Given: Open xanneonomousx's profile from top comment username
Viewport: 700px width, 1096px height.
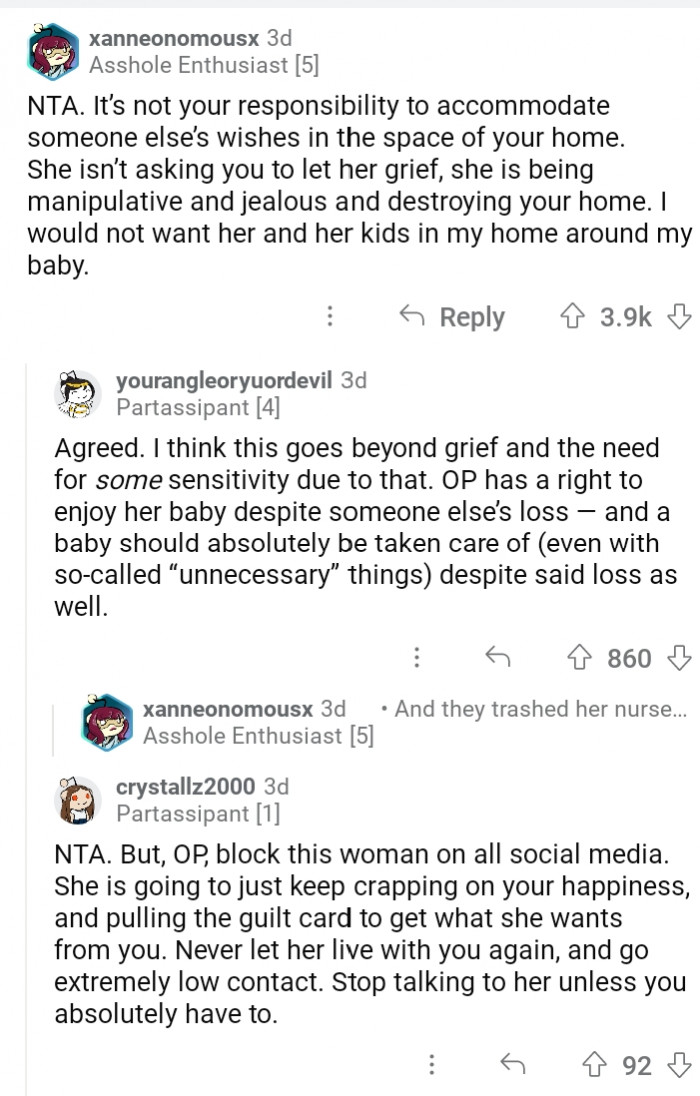Looking at the screenshot, I should (174, 39).
